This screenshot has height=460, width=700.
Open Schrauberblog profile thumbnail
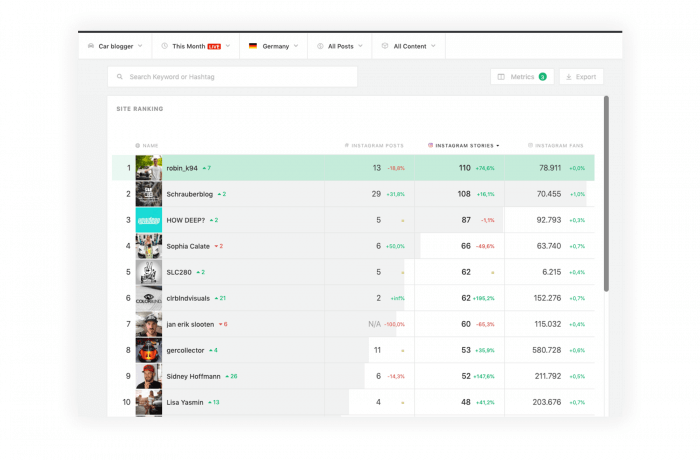[x=149, y=194]
